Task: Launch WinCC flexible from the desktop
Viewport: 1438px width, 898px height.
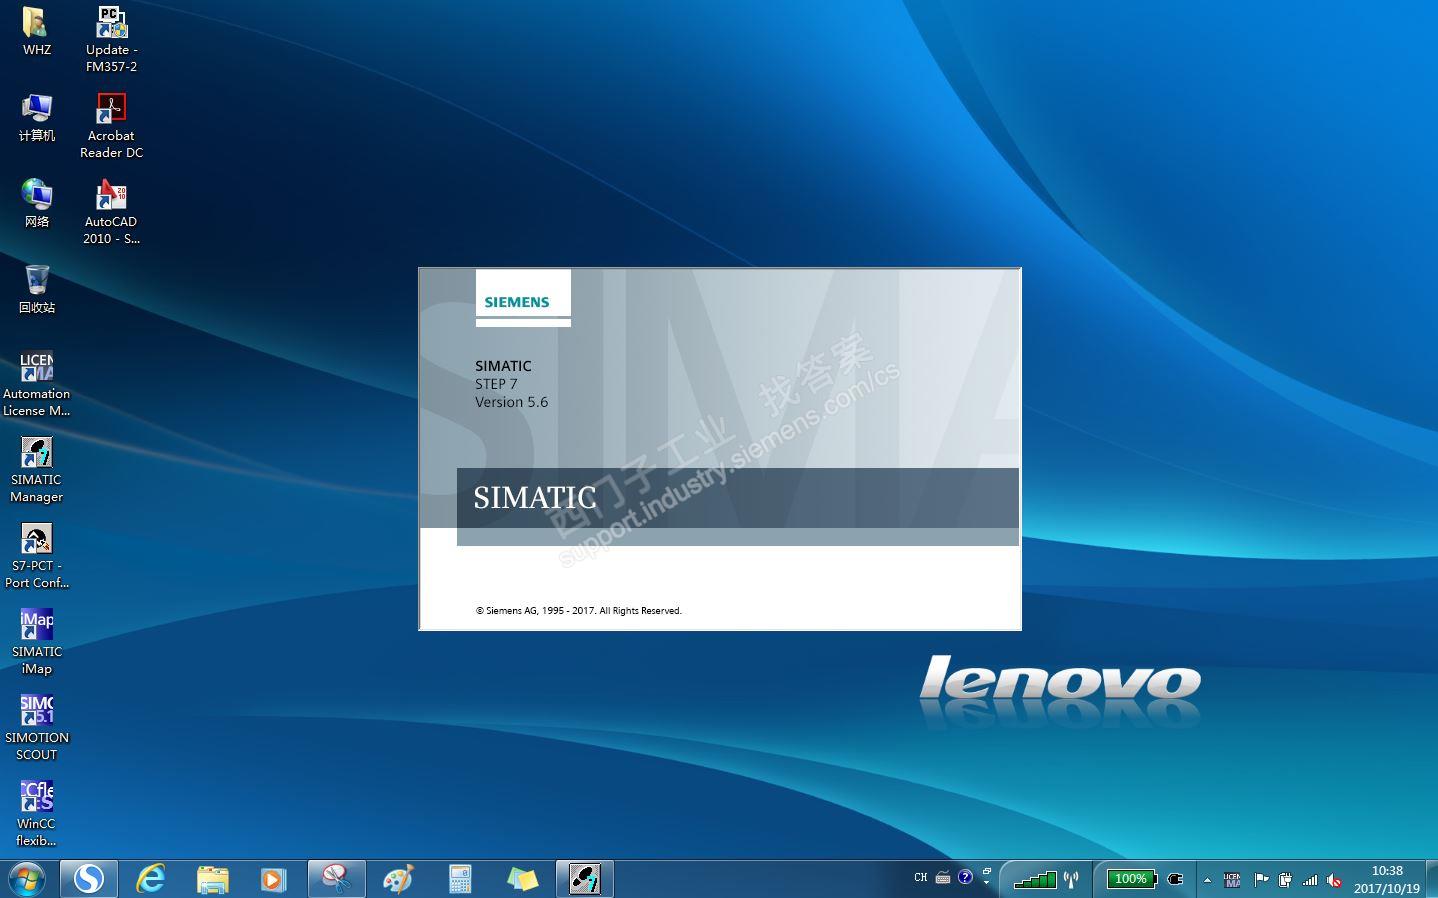Action: [x=37, y=814]
